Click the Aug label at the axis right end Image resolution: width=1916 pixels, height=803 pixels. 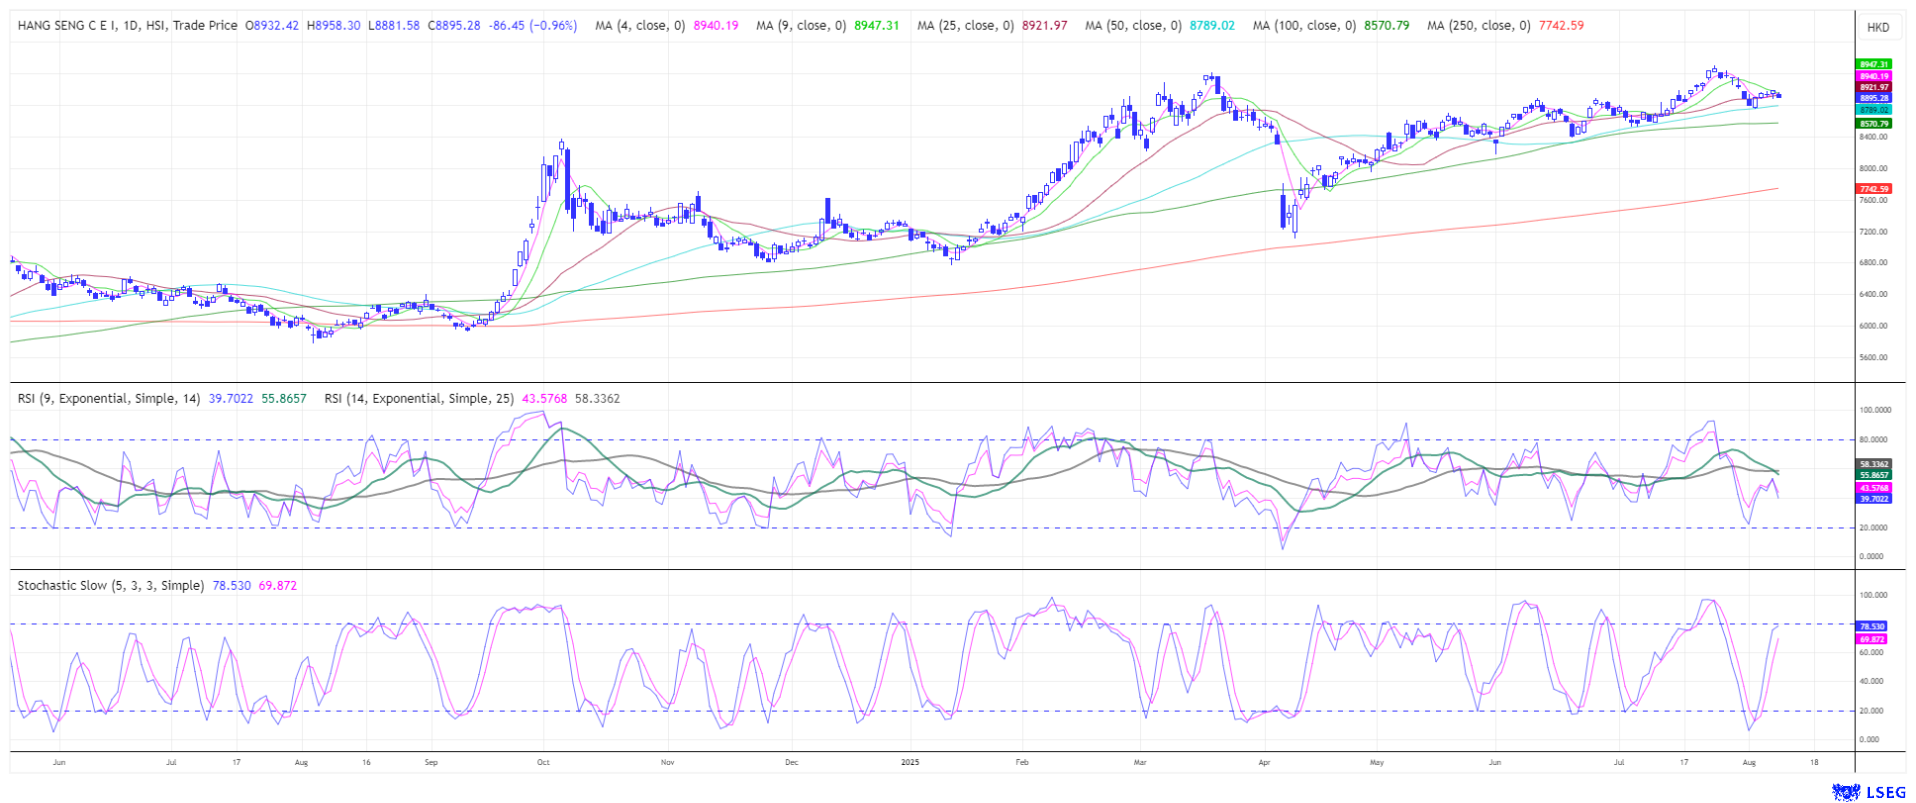pyautogui.click(x=1749, y=762)
